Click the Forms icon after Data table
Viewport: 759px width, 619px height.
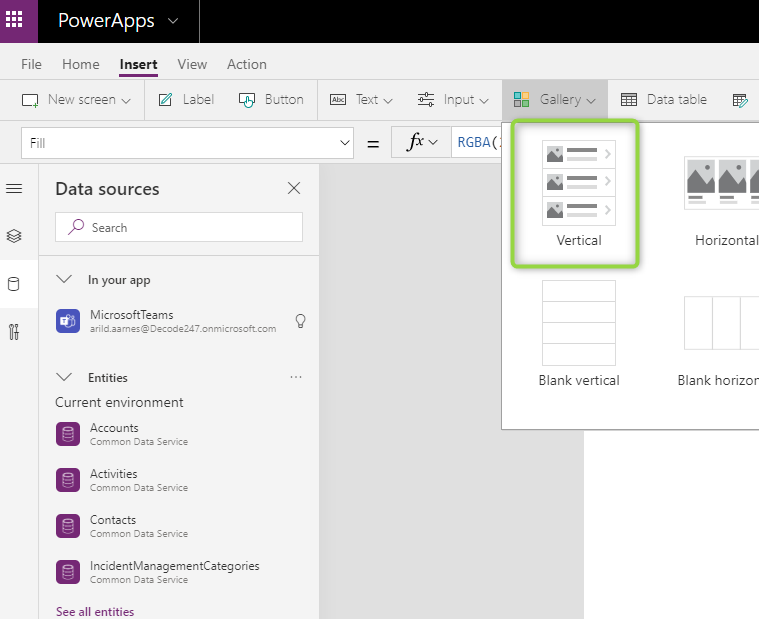point(740,100)
